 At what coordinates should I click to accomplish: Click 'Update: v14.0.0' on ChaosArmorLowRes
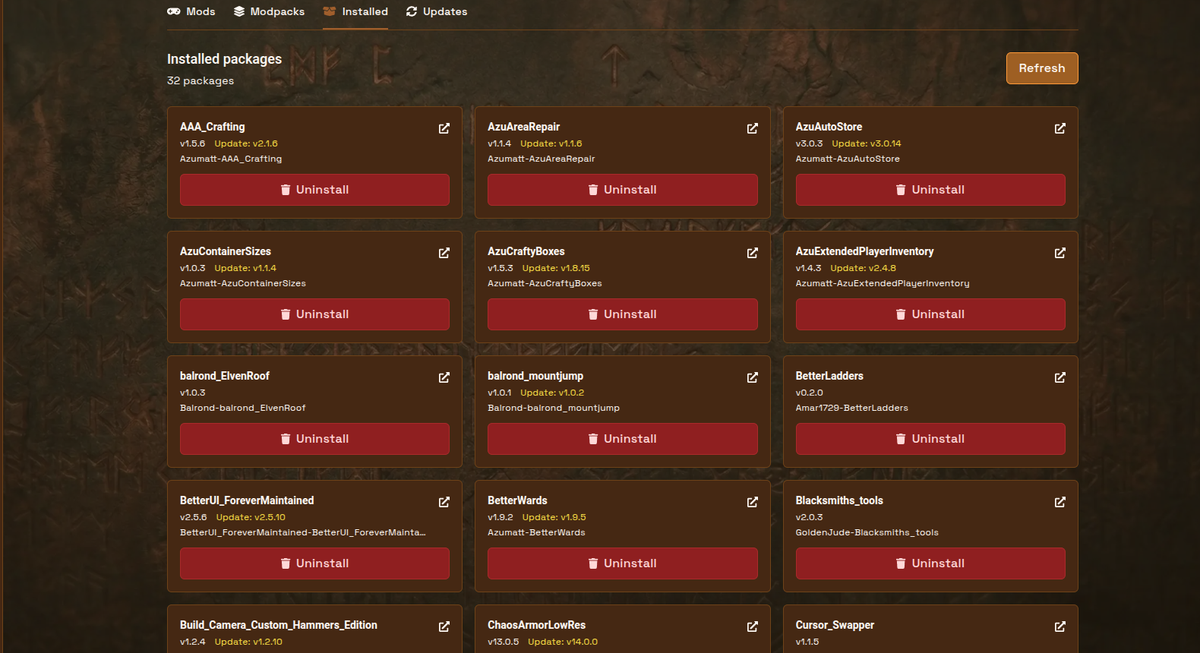pos(563,642)
